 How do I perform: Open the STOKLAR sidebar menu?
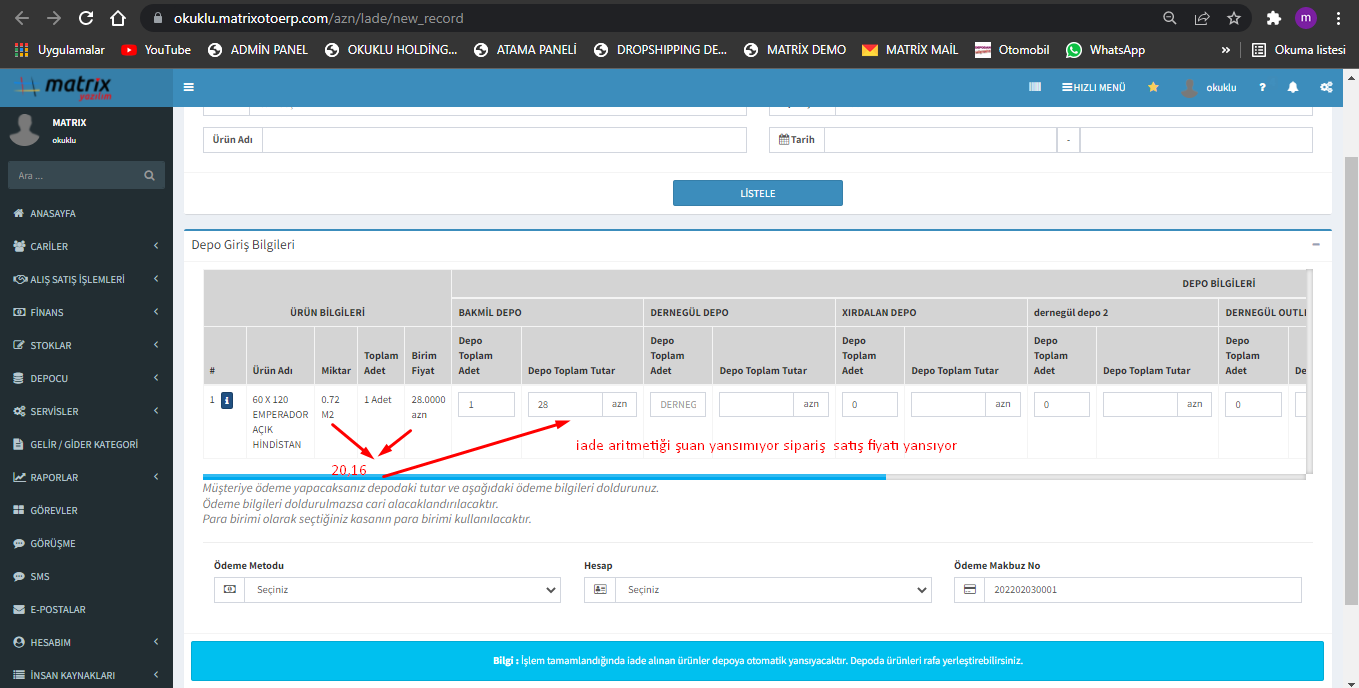86,345
